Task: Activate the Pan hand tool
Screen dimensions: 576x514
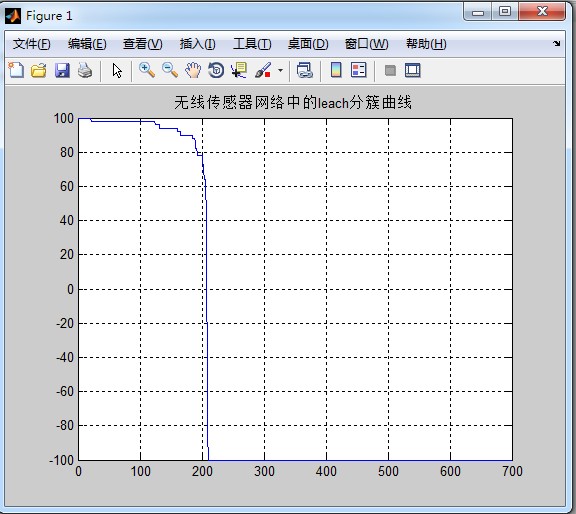Action: [193, 70]
